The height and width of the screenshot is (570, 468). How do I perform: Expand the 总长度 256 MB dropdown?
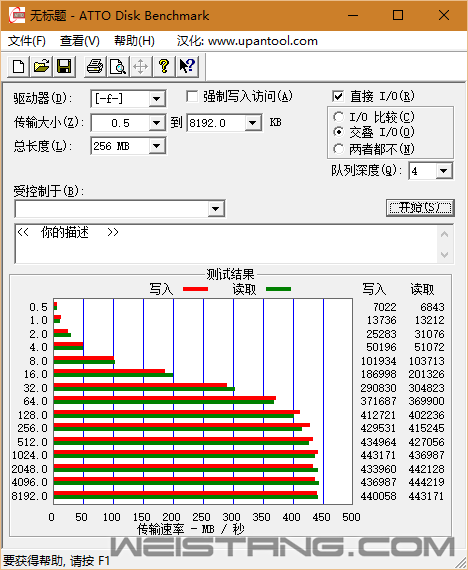pyautogui.click(x=157, y=146)
